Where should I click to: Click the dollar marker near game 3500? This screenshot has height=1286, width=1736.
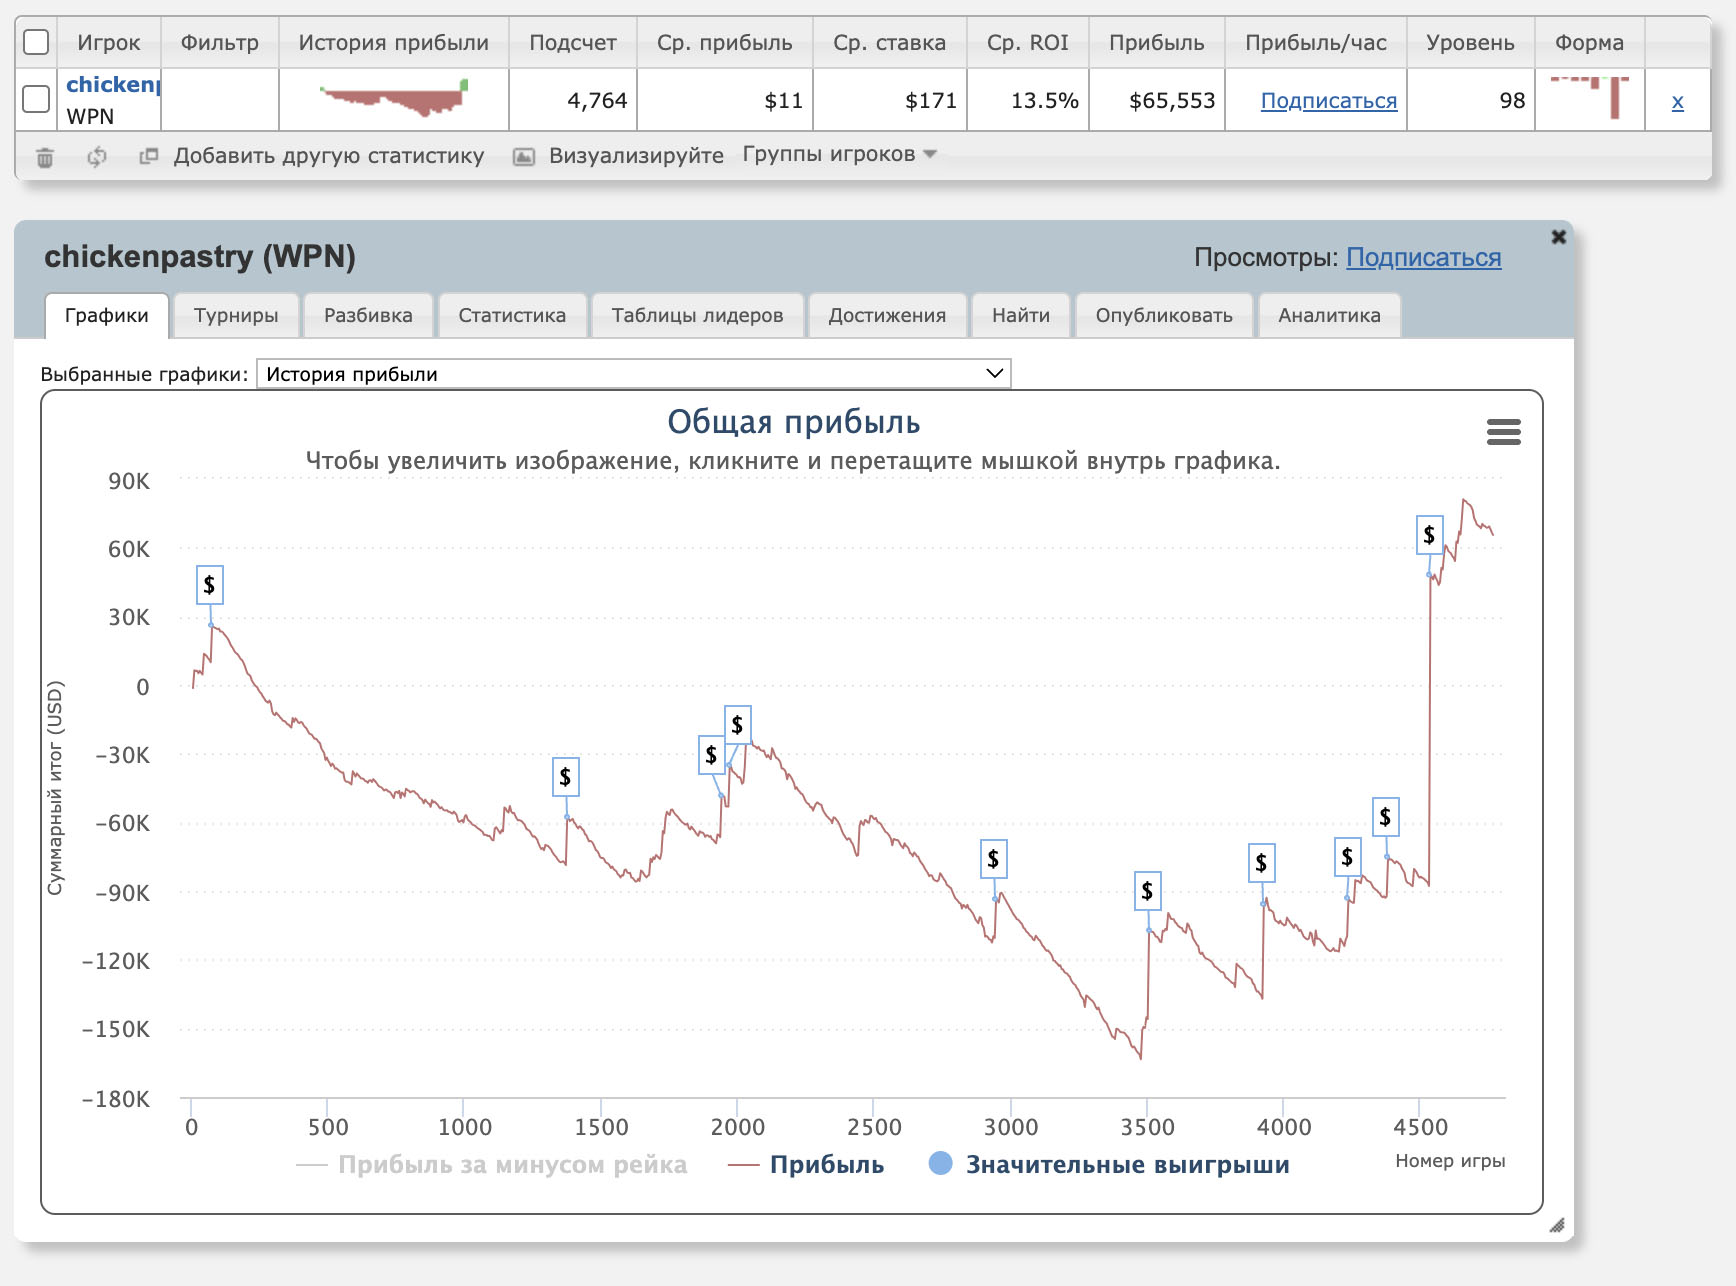coord(1147,891)
